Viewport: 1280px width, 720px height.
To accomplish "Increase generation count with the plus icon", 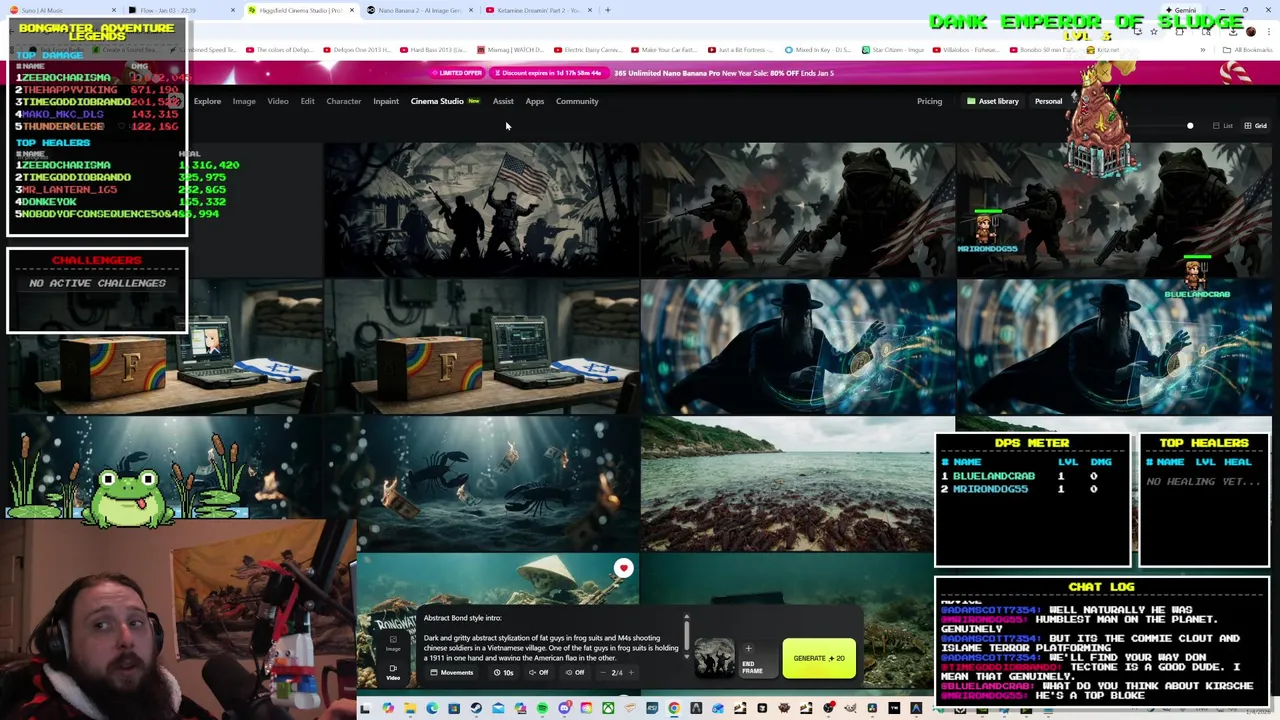I will tap(631, 672).
